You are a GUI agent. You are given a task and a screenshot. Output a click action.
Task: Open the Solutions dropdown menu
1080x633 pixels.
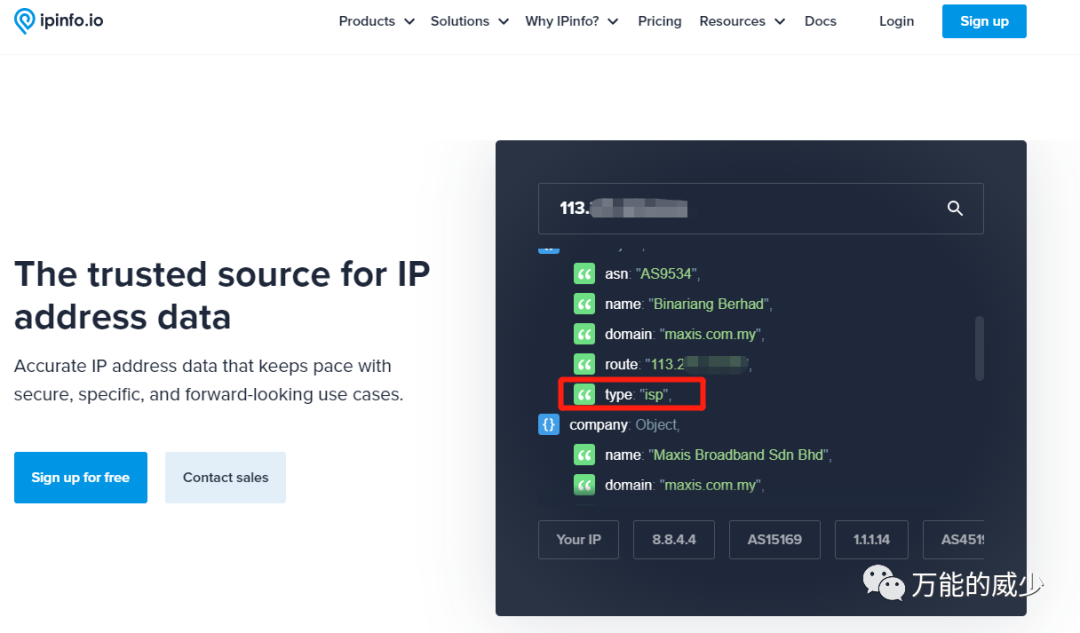point(469,21)
